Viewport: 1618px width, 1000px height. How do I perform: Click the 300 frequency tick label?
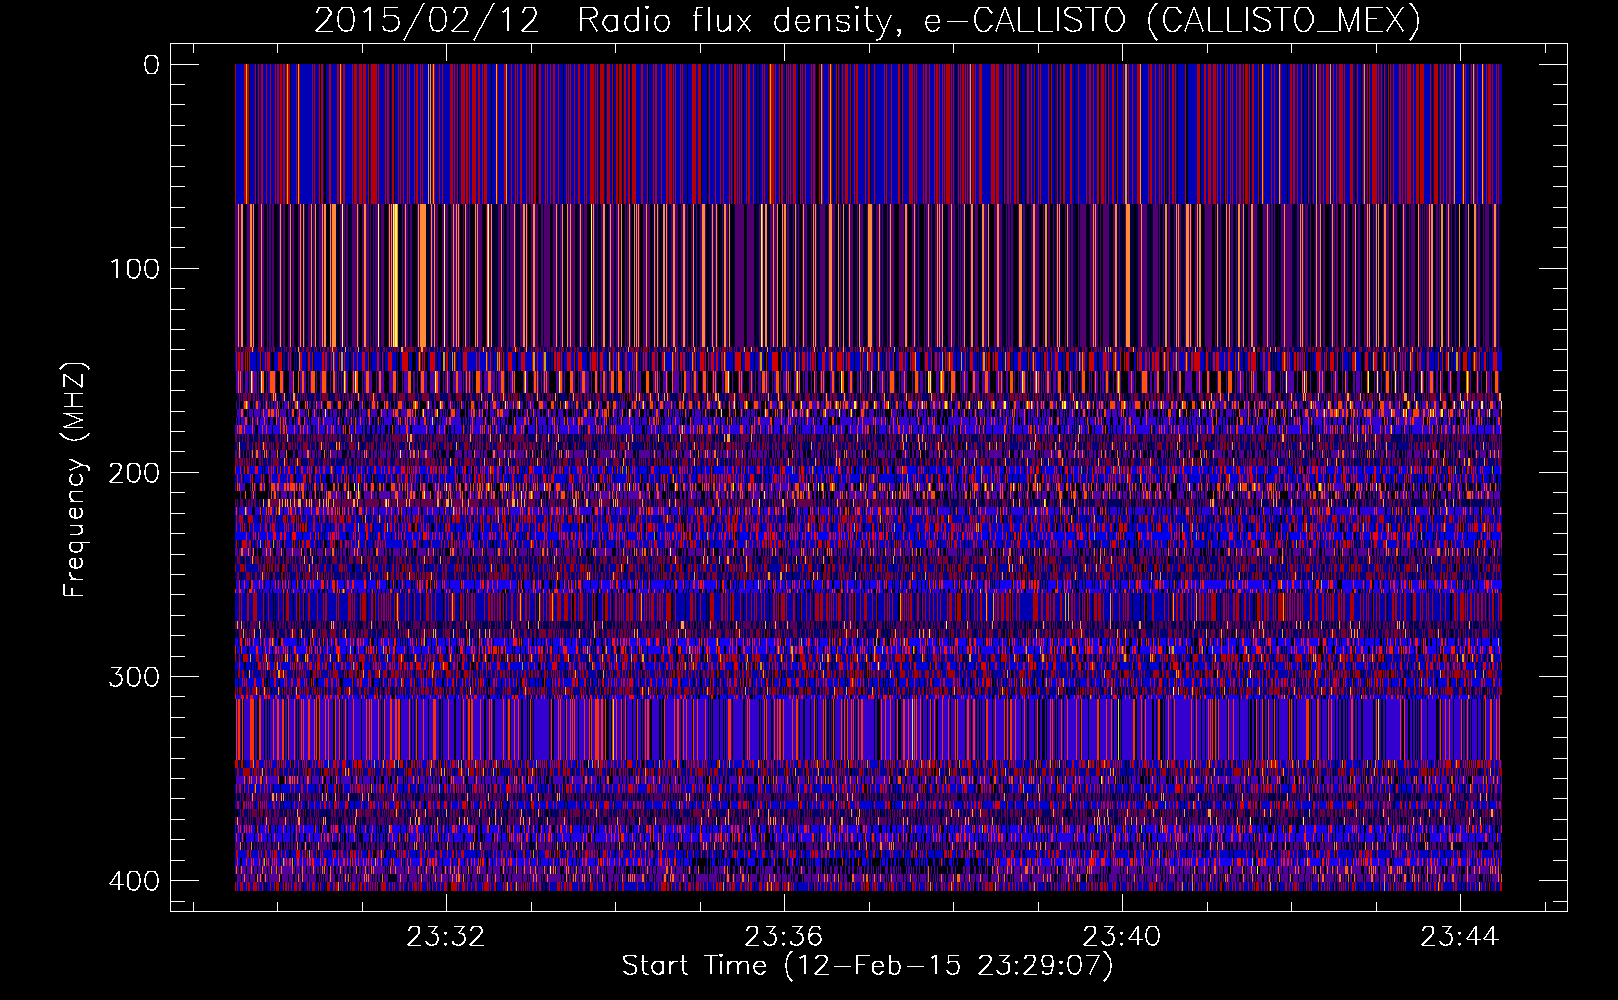point(133,677)
